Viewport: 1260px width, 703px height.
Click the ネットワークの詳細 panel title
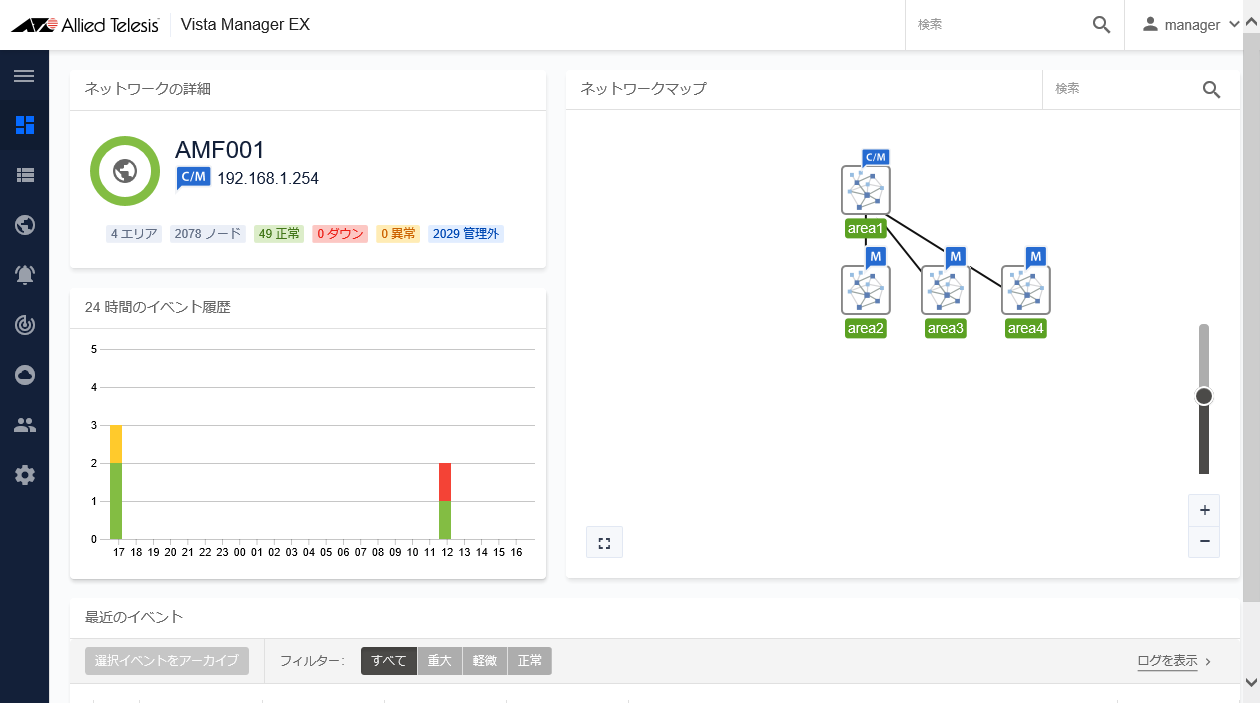pyautogui.click(x=148, y=89)
